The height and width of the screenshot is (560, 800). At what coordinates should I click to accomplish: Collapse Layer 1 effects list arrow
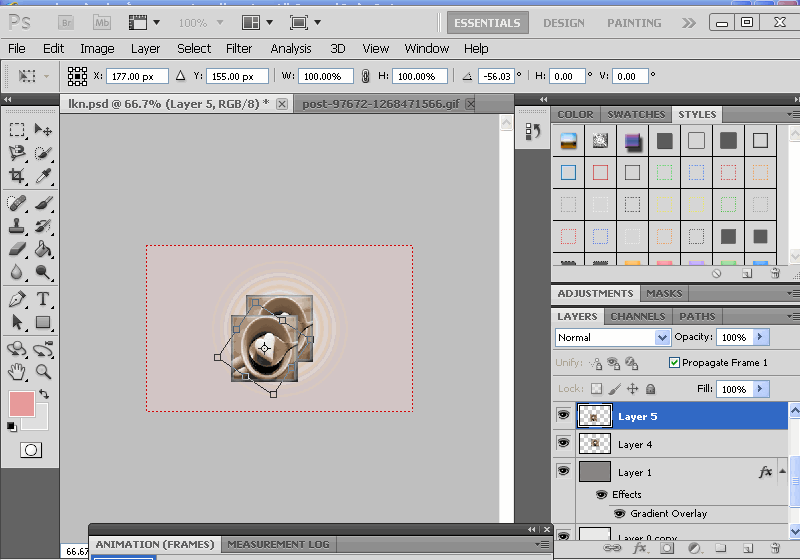coord(782,471)
